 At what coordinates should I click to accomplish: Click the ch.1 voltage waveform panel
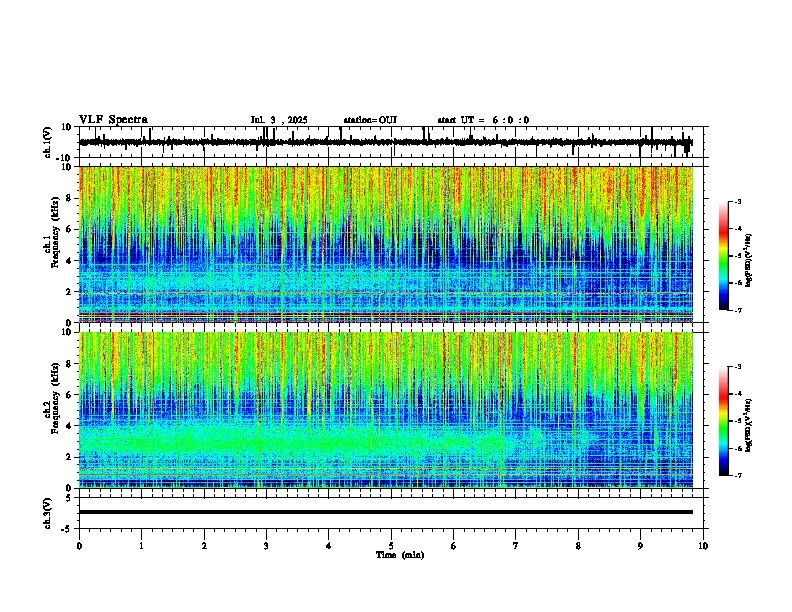(391, 142)
